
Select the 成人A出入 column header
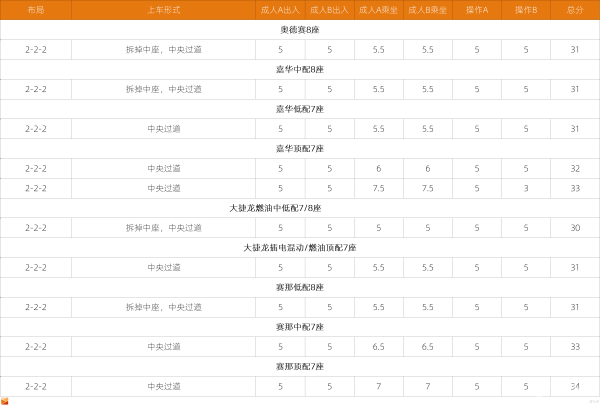point(280,10)
